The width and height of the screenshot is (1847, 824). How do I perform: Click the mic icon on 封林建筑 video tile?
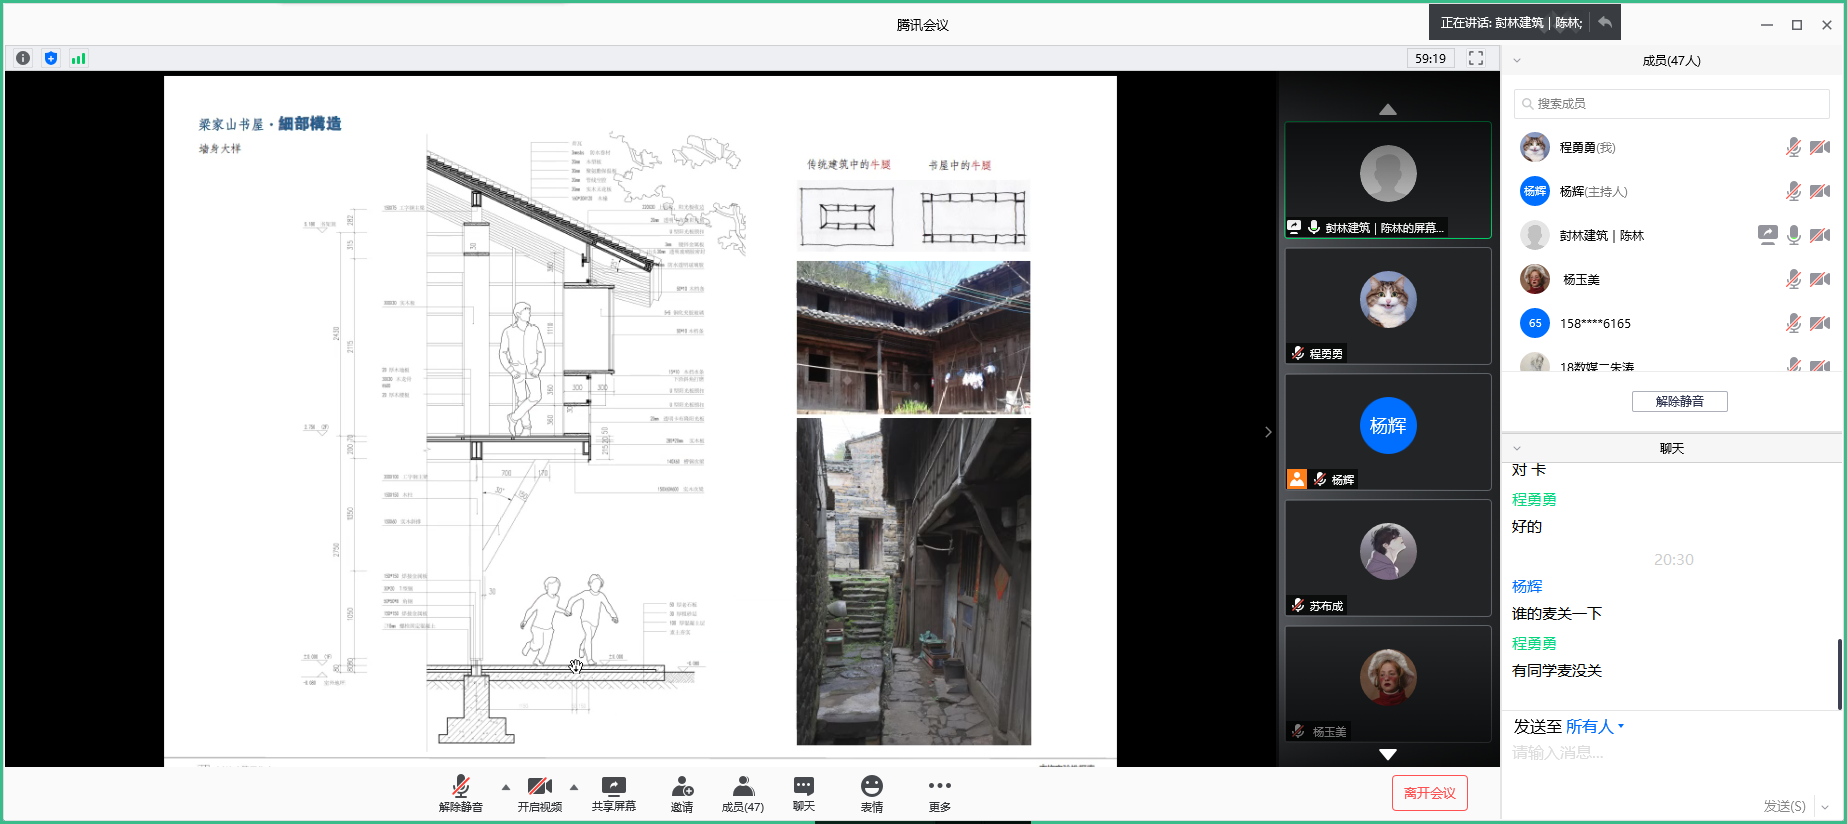(1314, 227)
